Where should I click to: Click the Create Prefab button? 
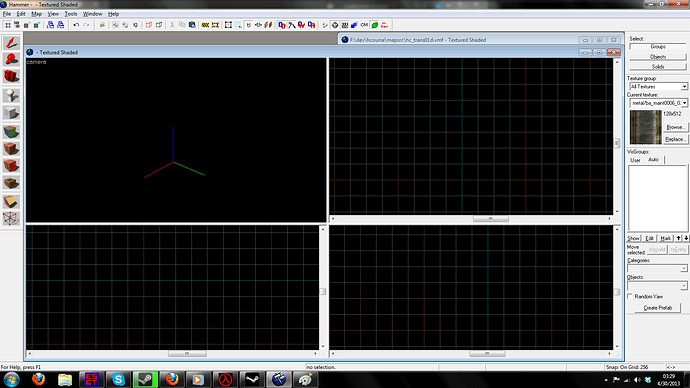point(658,308)
